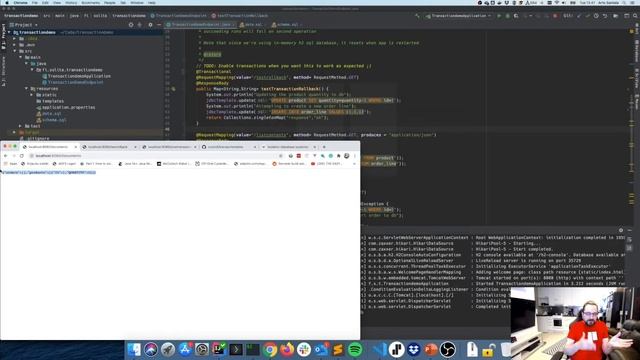Open Visual Studio Code from the Dock

point(379,350)
